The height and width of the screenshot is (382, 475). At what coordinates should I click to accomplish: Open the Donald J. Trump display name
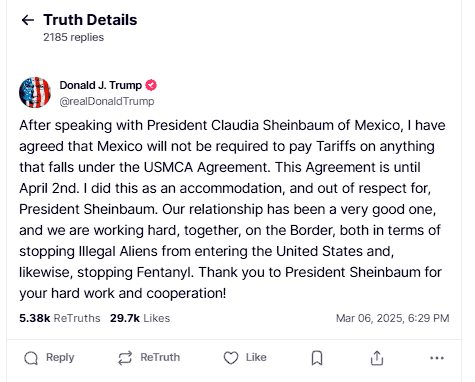101,85
